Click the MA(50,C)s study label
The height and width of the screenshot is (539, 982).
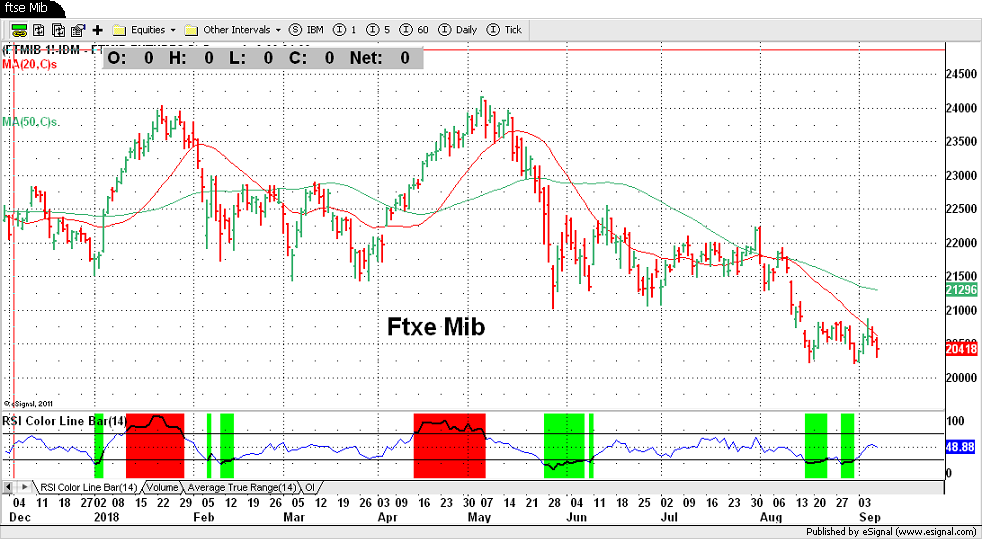[29, 121]
